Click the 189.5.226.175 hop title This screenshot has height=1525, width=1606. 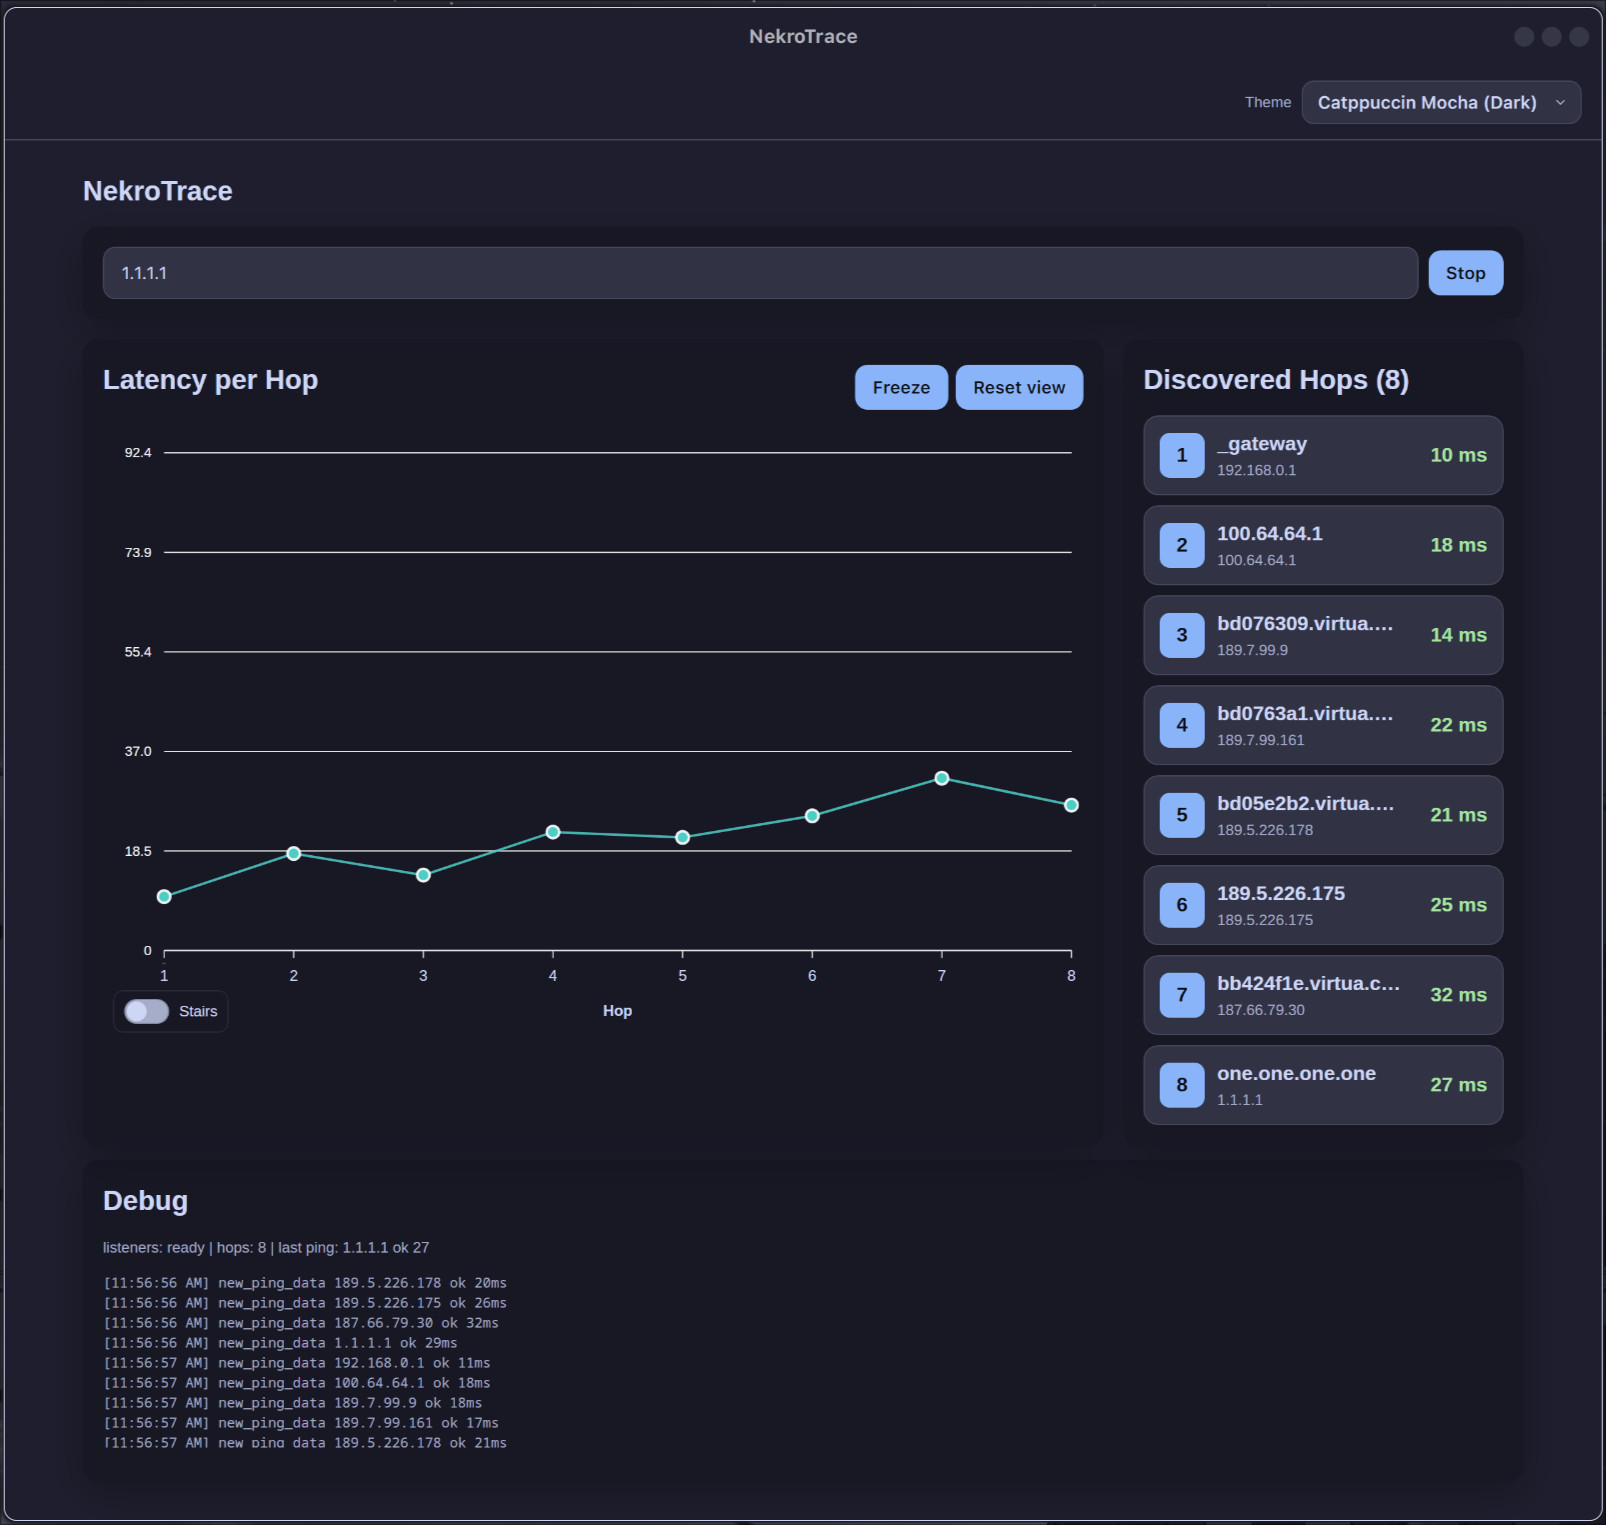[1281, 894]
